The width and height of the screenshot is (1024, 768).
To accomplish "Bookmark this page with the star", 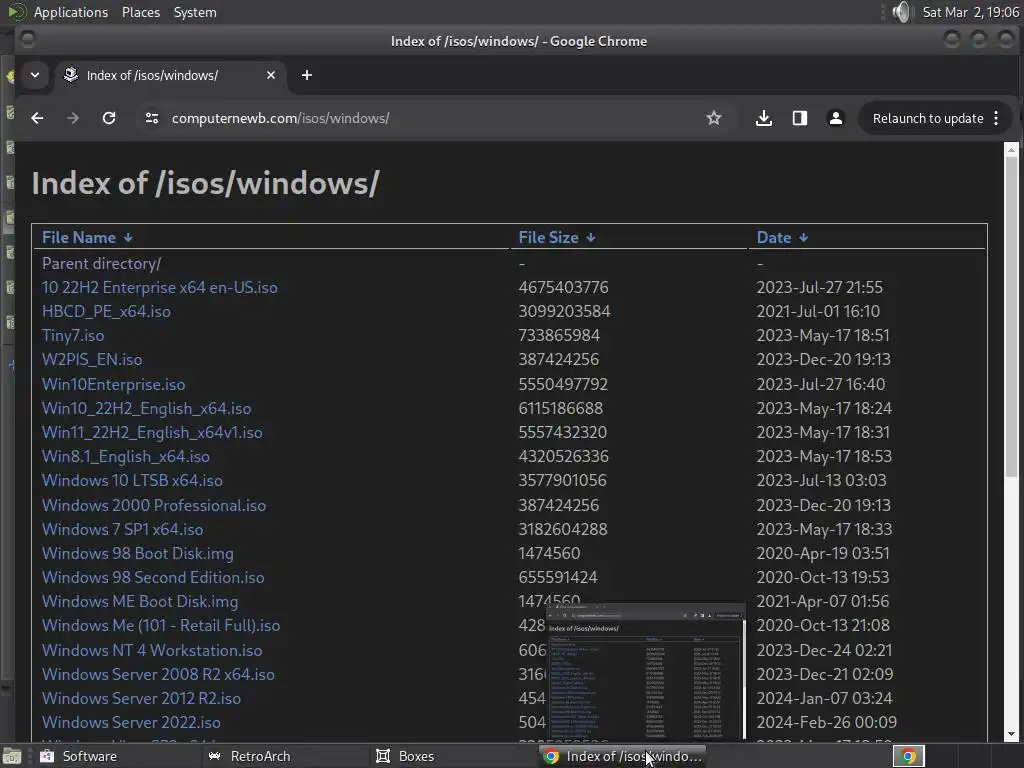I will [714, 118].
